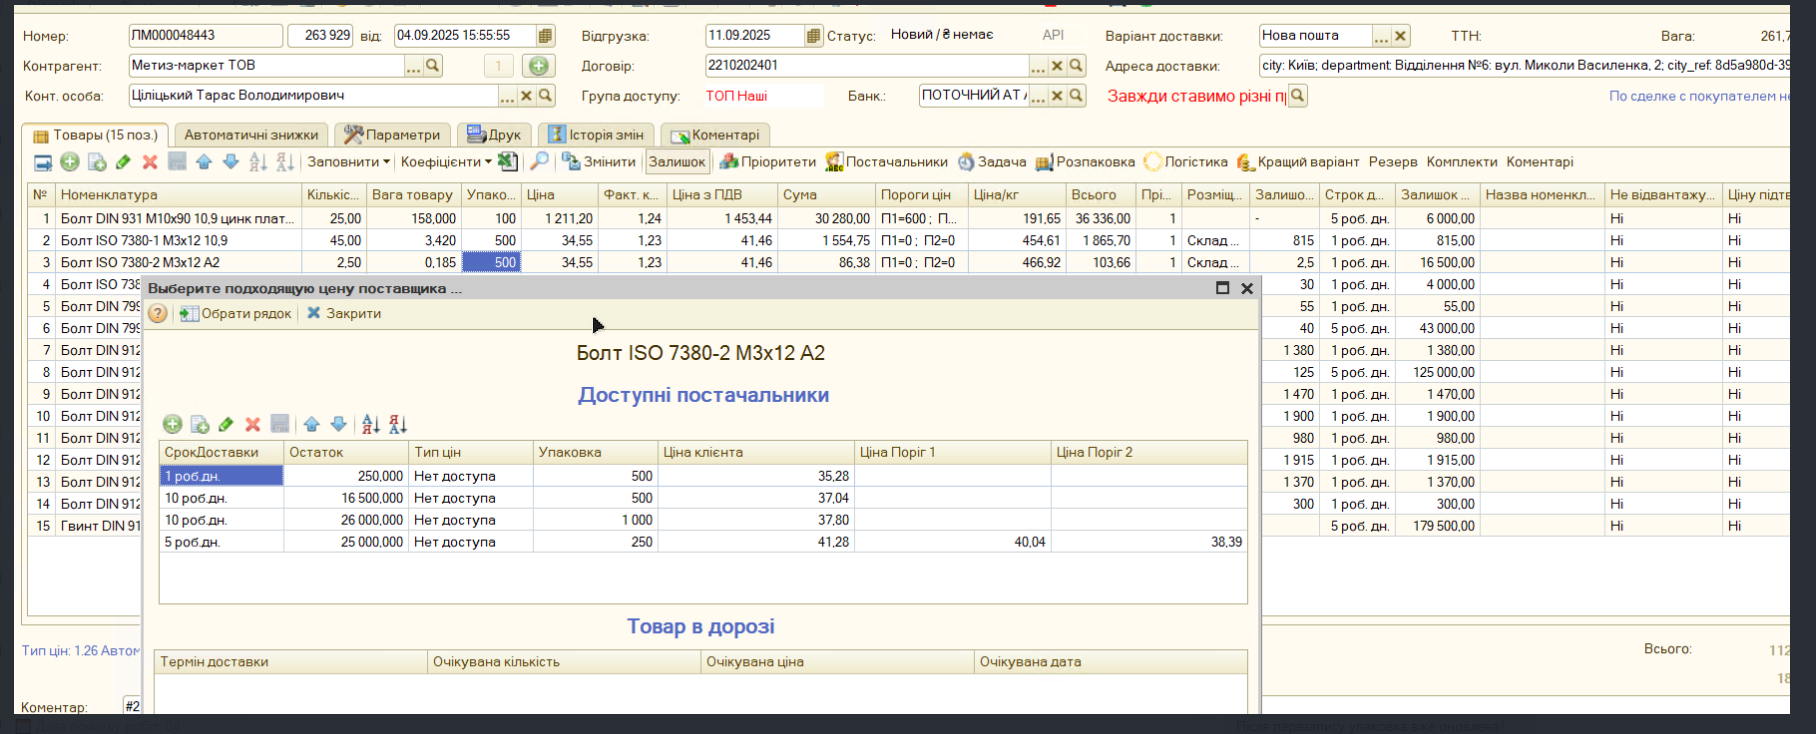The height and width of the screenshot is (734, 1816).
Task: Click Номер input field ЛМ000048443
Action: tap(205, 36)
